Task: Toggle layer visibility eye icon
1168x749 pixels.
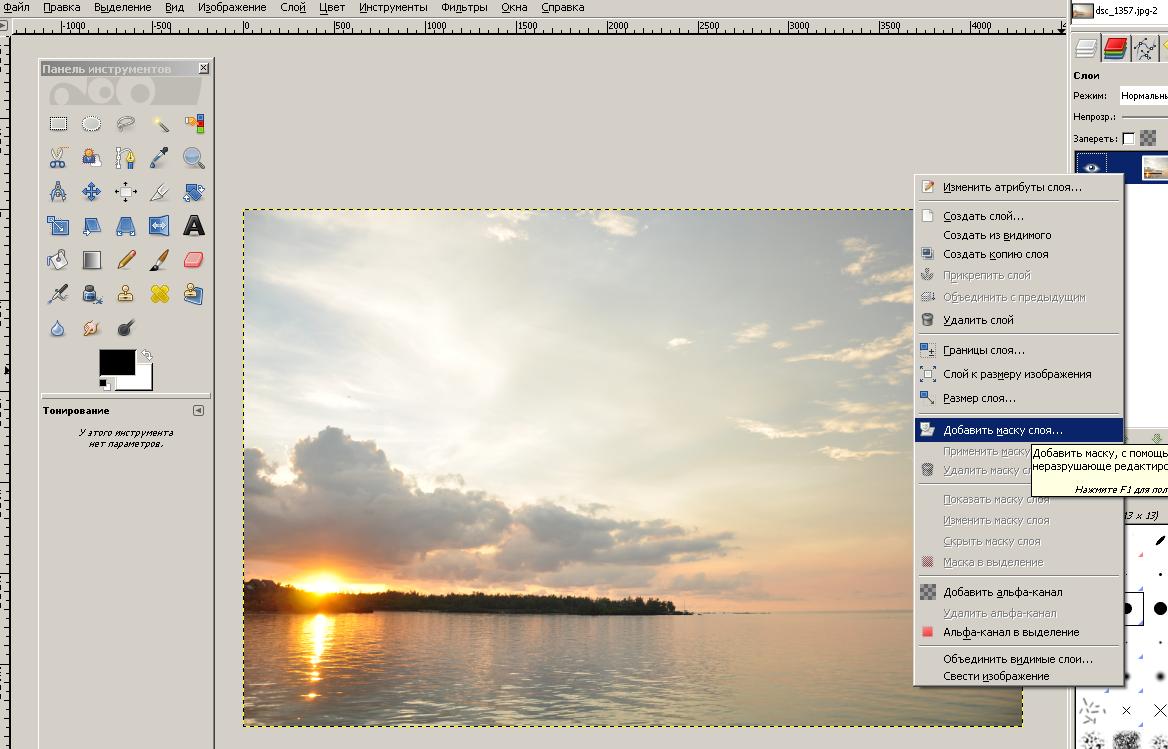Action: click(x=1091, y=167)
